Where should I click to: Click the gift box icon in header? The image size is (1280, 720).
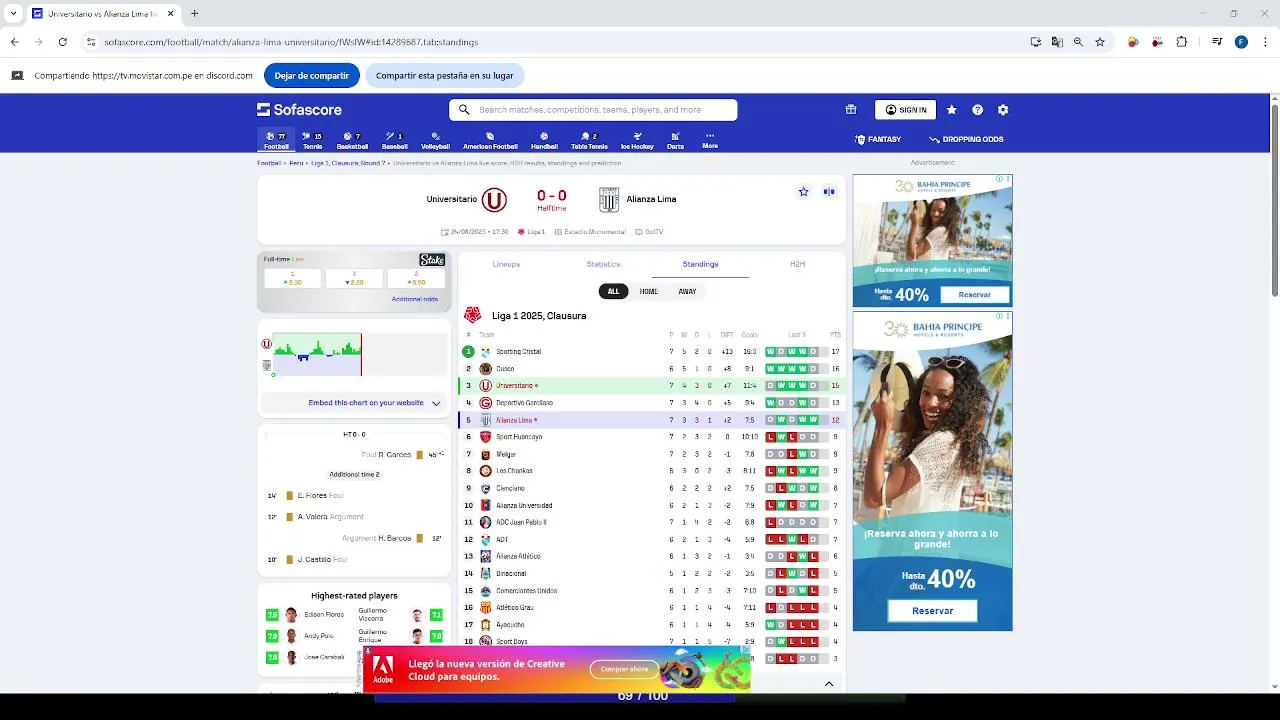[851, 110]
